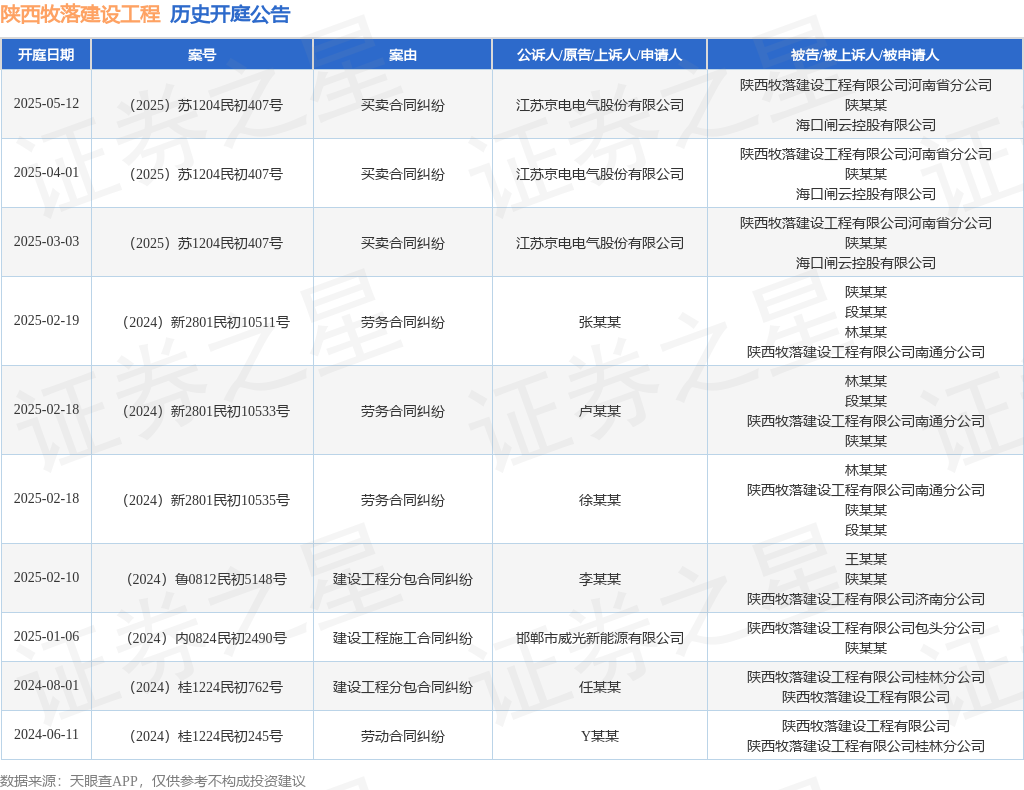Click the date cell 2025-01-06
The image size is (1024, 790).
click(46, 637)
